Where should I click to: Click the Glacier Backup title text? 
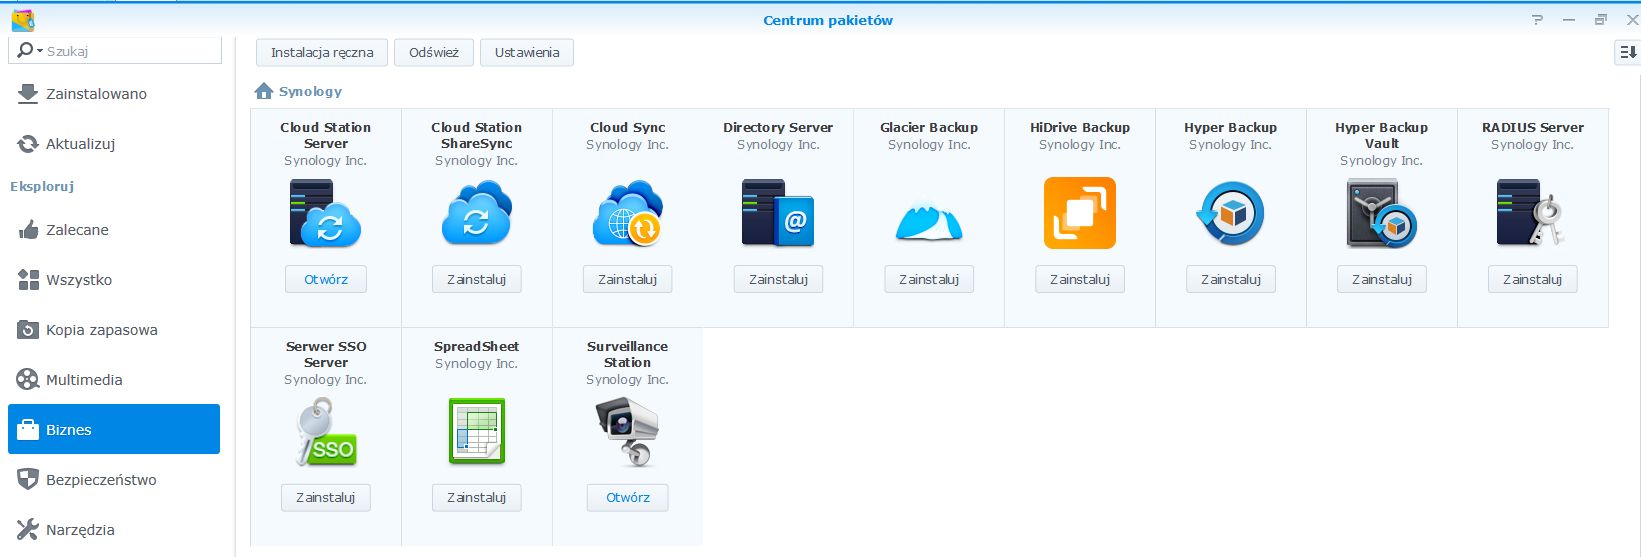(x=929, y=127)
